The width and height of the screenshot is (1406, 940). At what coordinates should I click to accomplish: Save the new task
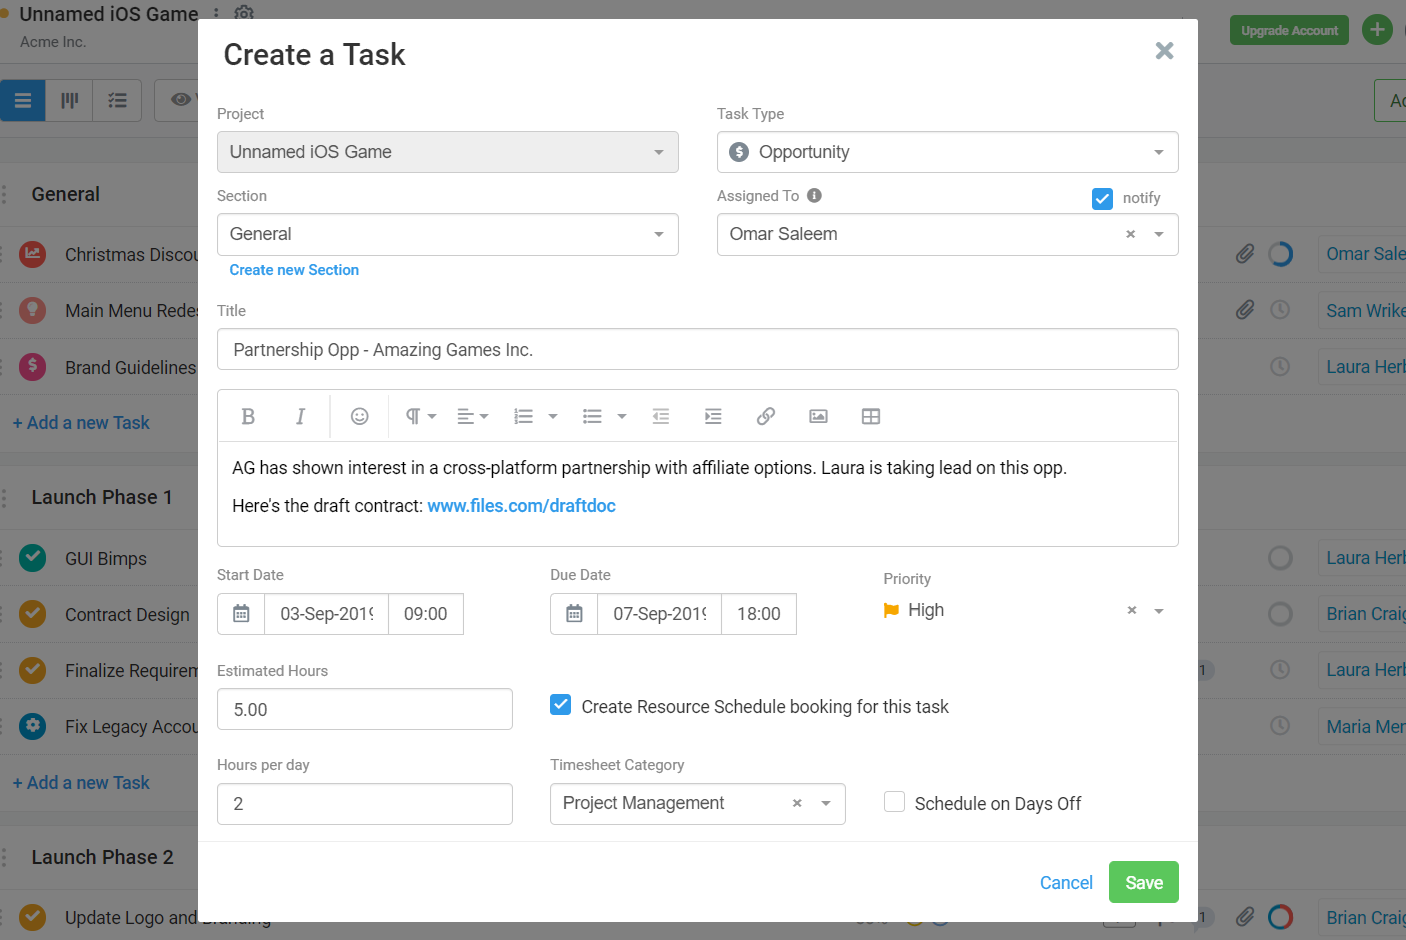(x=1143, y=882)
